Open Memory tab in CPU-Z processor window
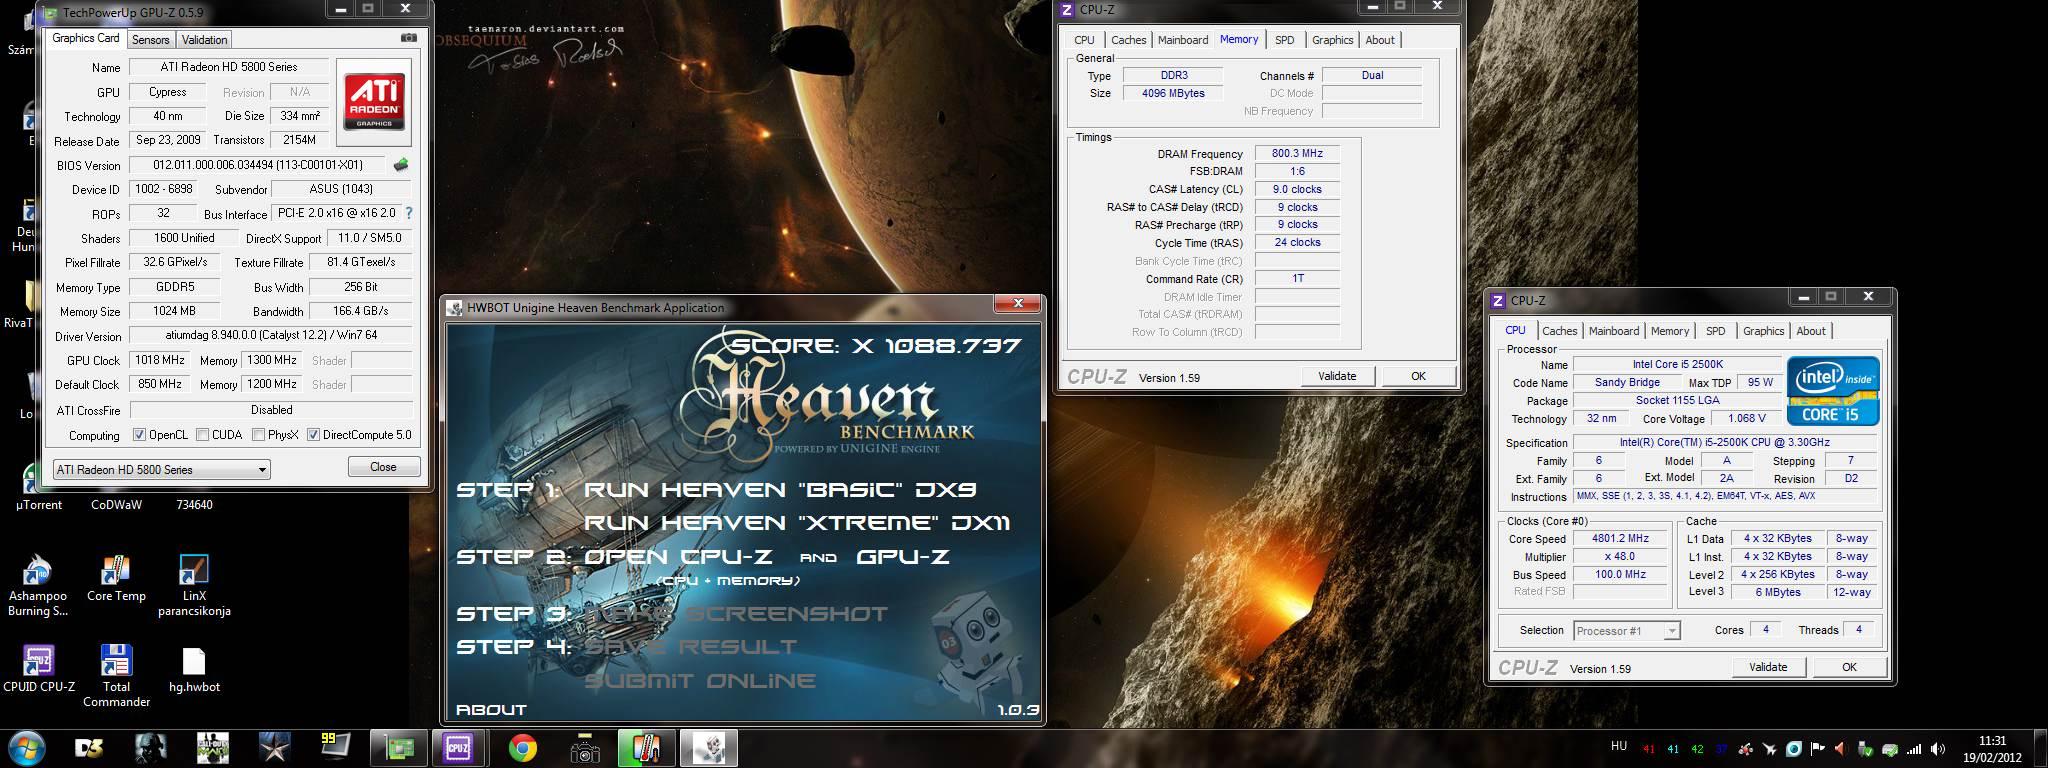This screenshot has width=2048, height=768. 1670,331
